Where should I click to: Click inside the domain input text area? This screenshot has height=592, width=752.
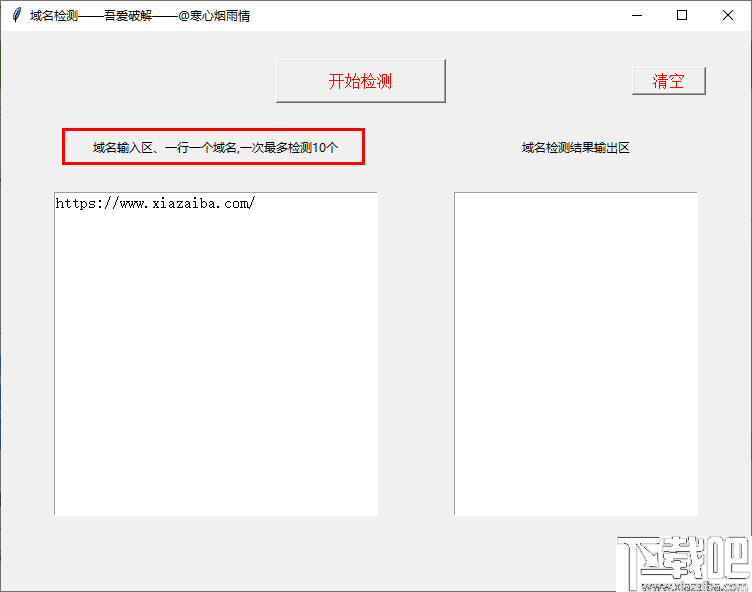(216, 354)
